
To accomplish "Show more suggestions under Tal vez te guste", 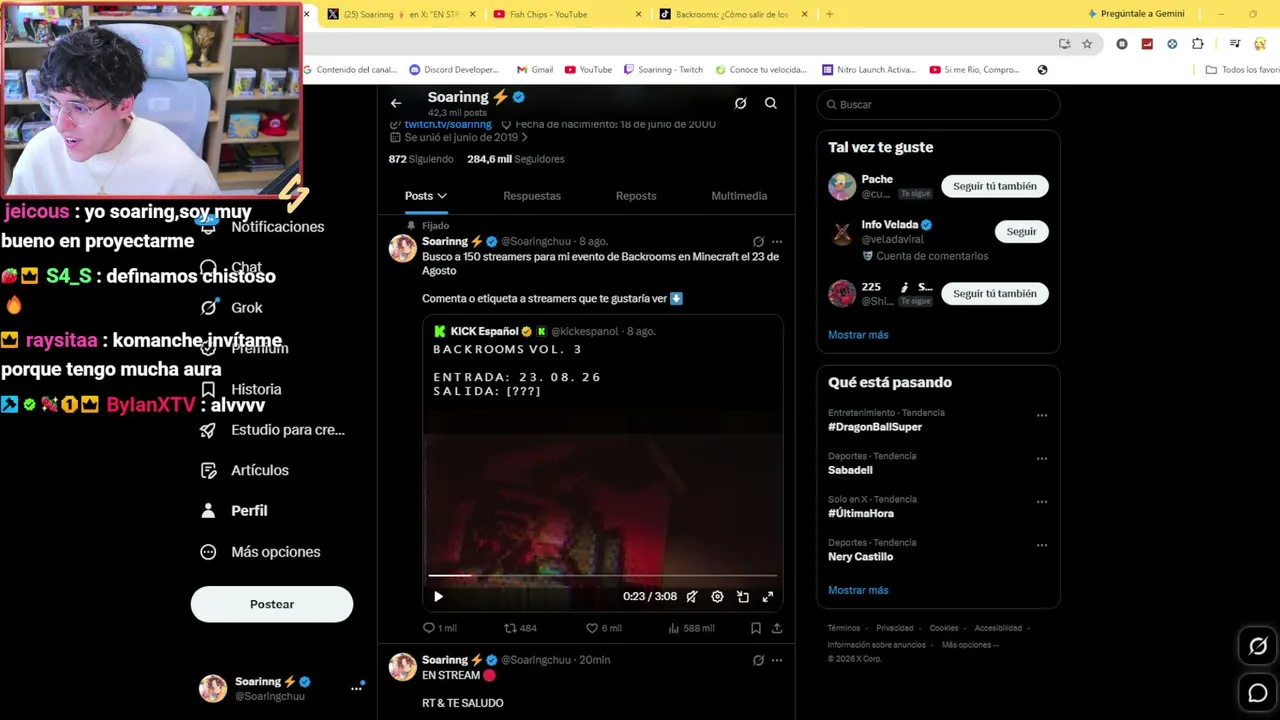I will coord(858,335).
